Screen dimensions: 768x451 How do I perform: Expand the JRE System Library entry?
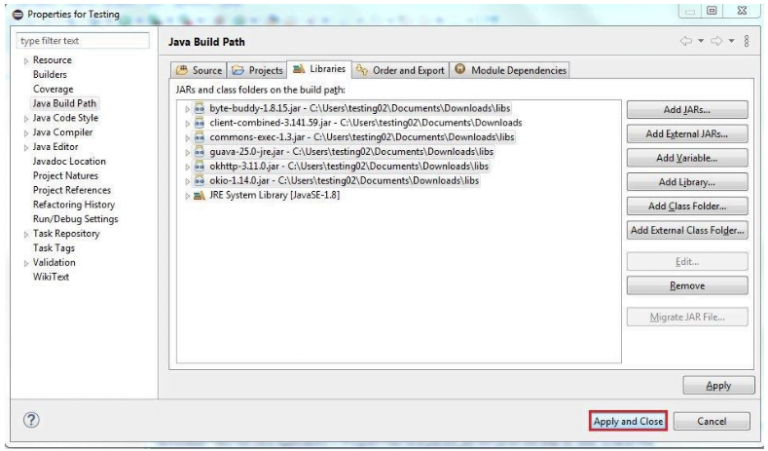coord(187,196)
